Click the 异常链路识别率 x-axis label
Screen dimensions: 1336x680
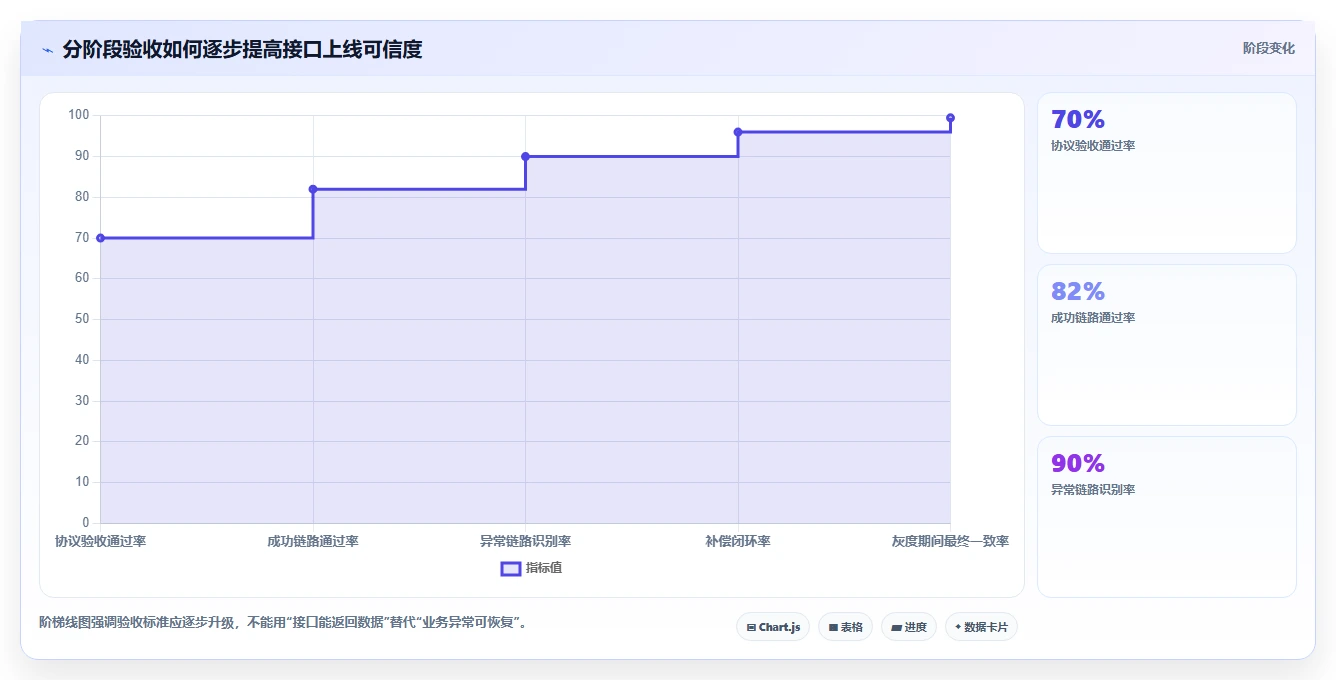click(525, 541)
